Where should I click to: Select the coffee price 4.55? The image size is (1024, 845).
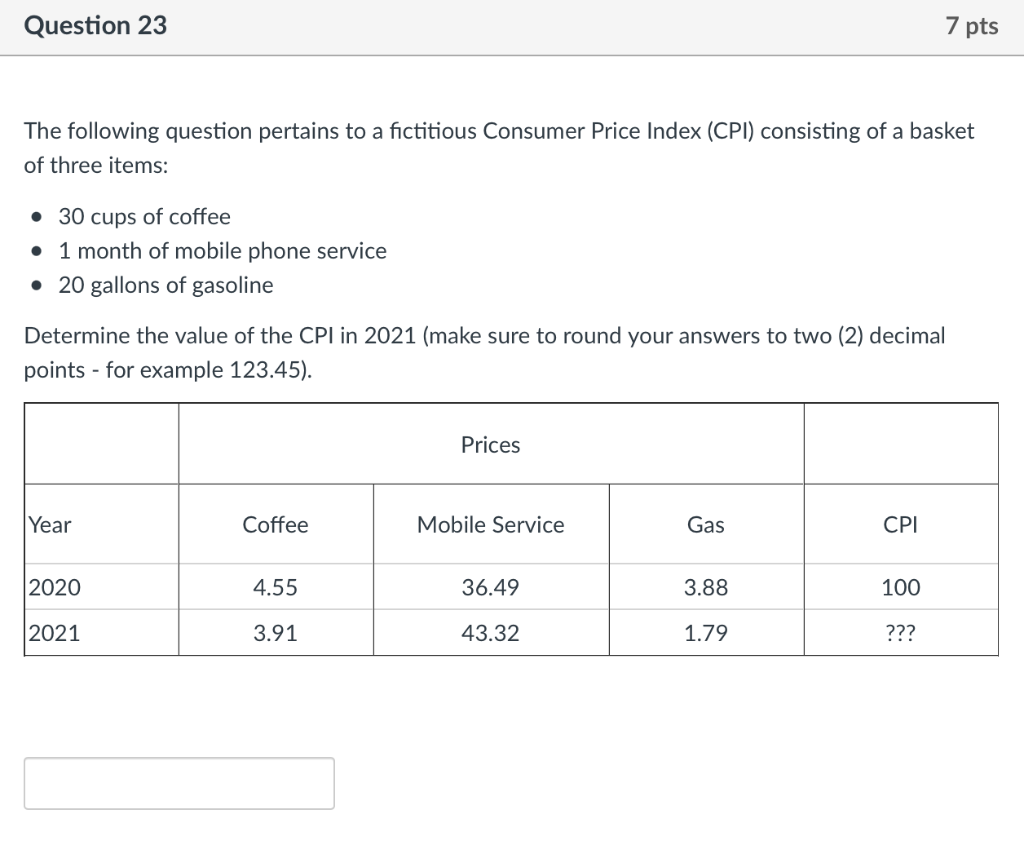point(275,588)
